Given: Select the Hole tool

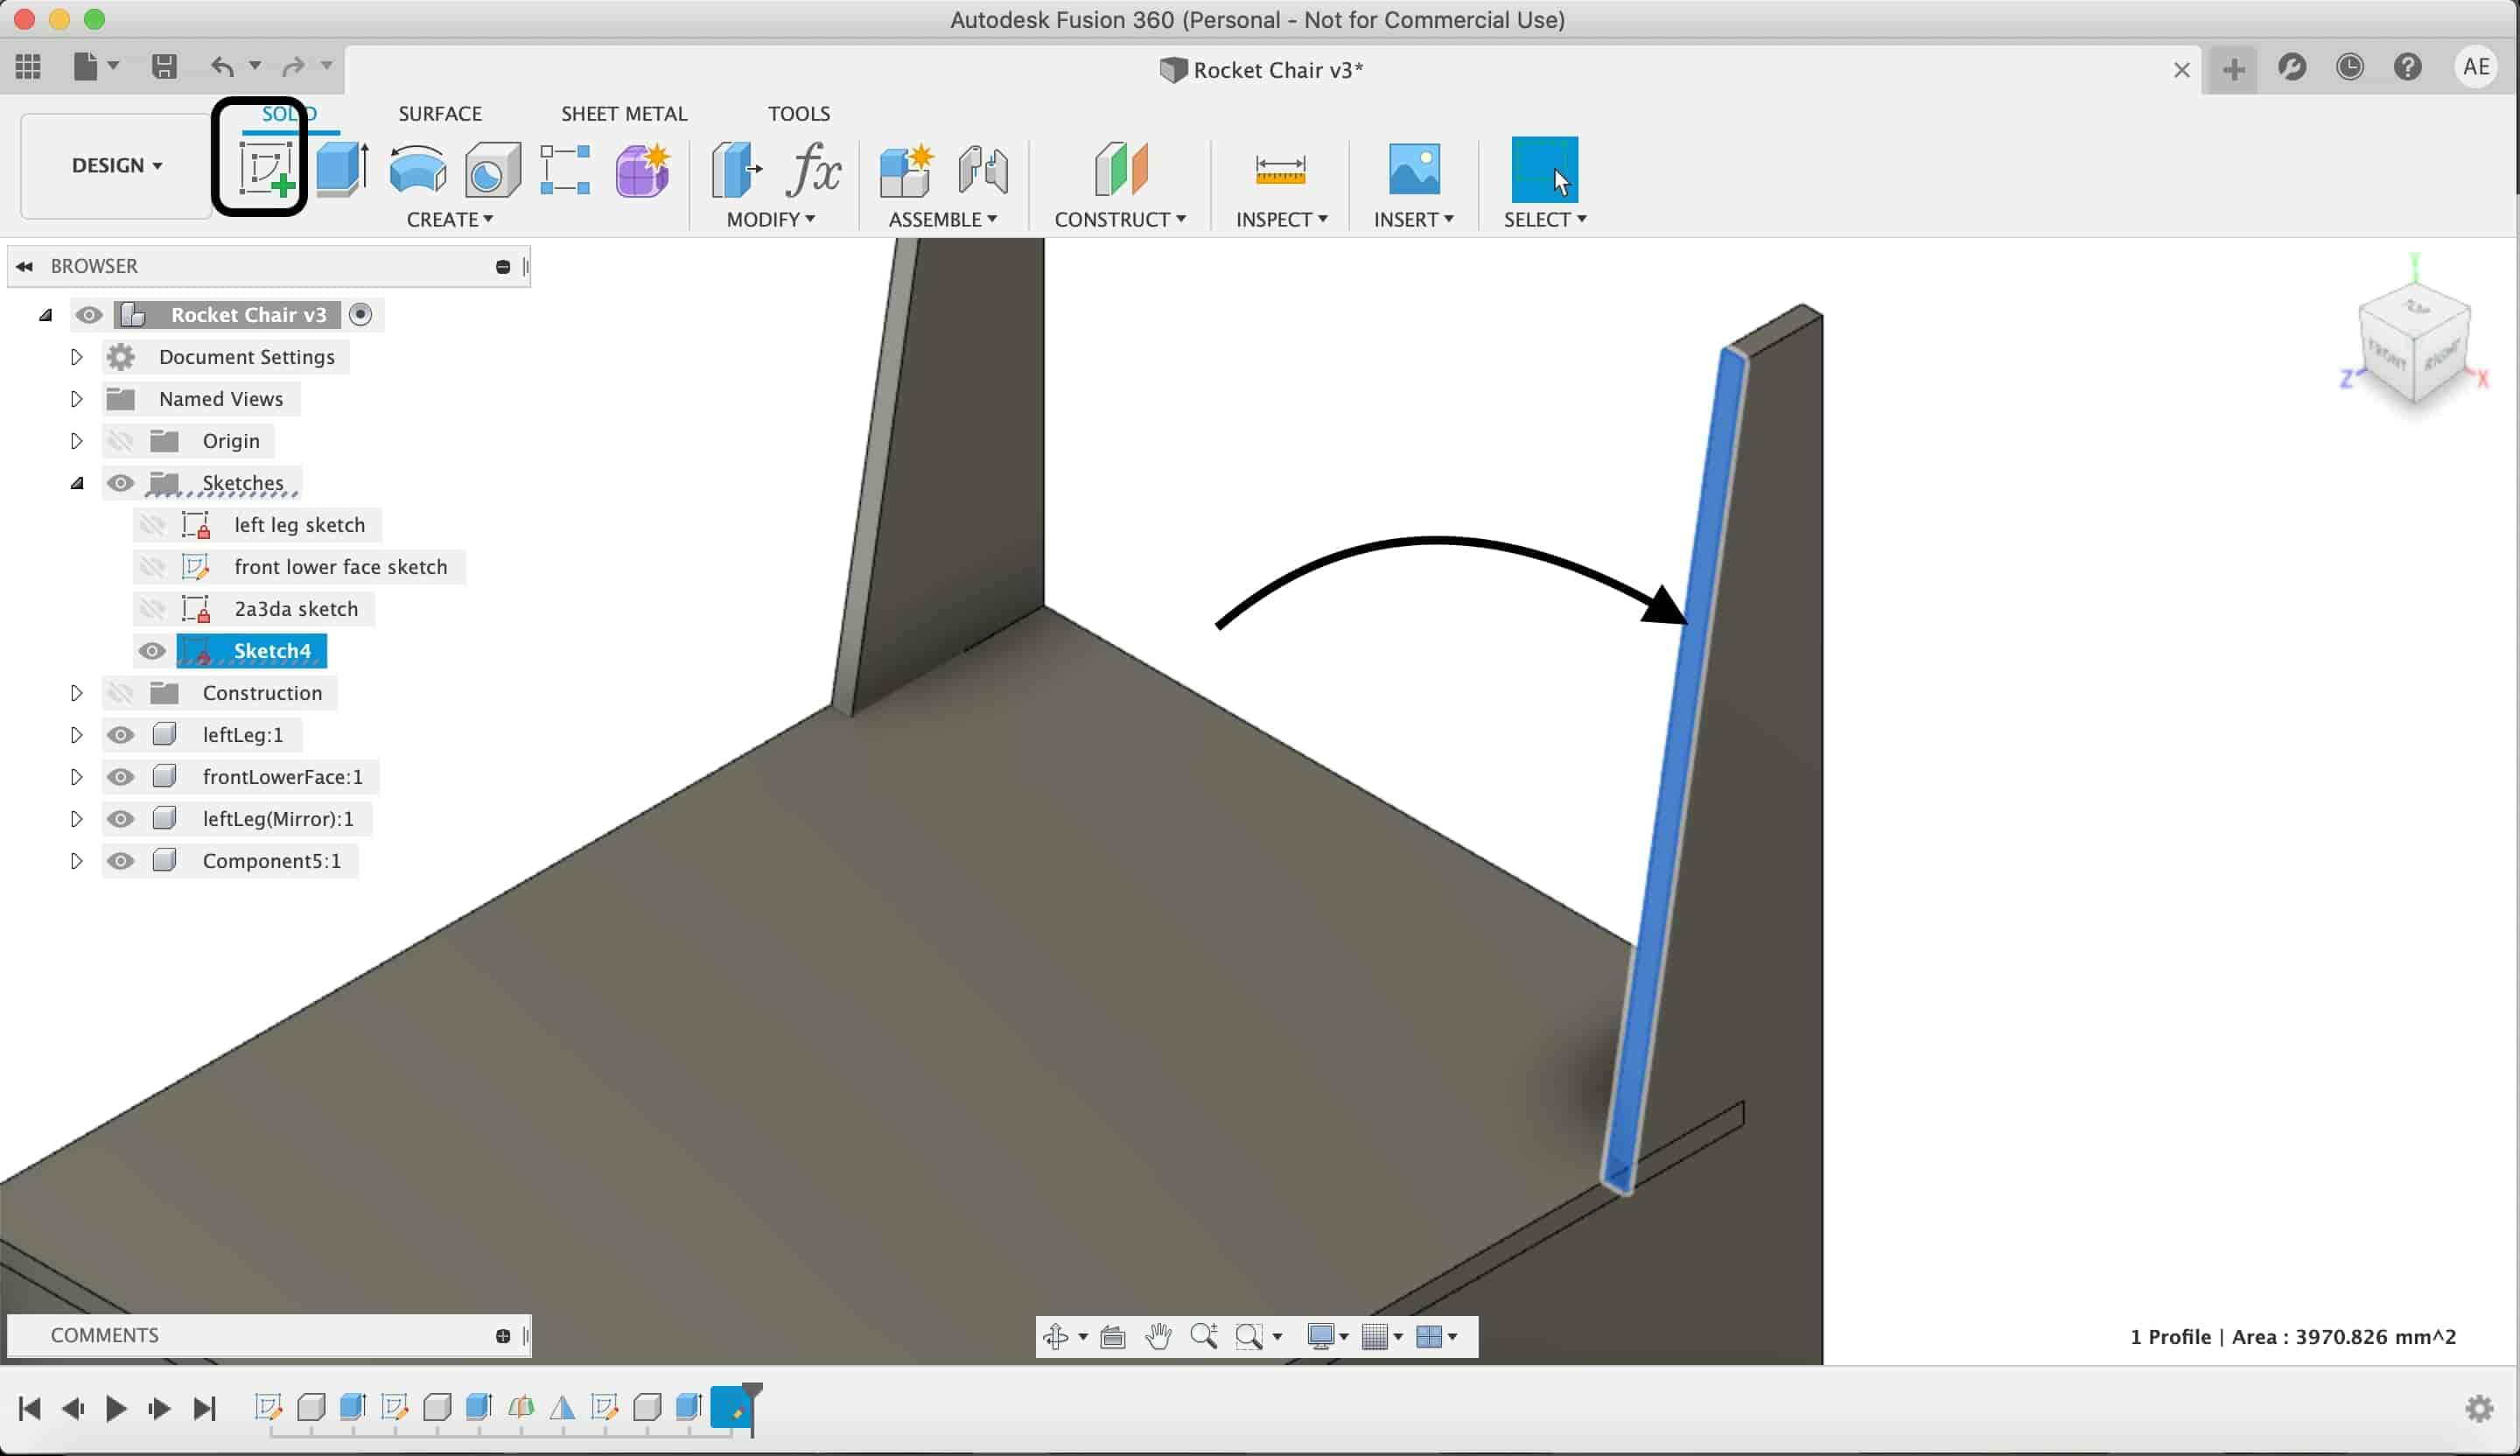Looking at the screenshot, I should click(x=492, y=168).
